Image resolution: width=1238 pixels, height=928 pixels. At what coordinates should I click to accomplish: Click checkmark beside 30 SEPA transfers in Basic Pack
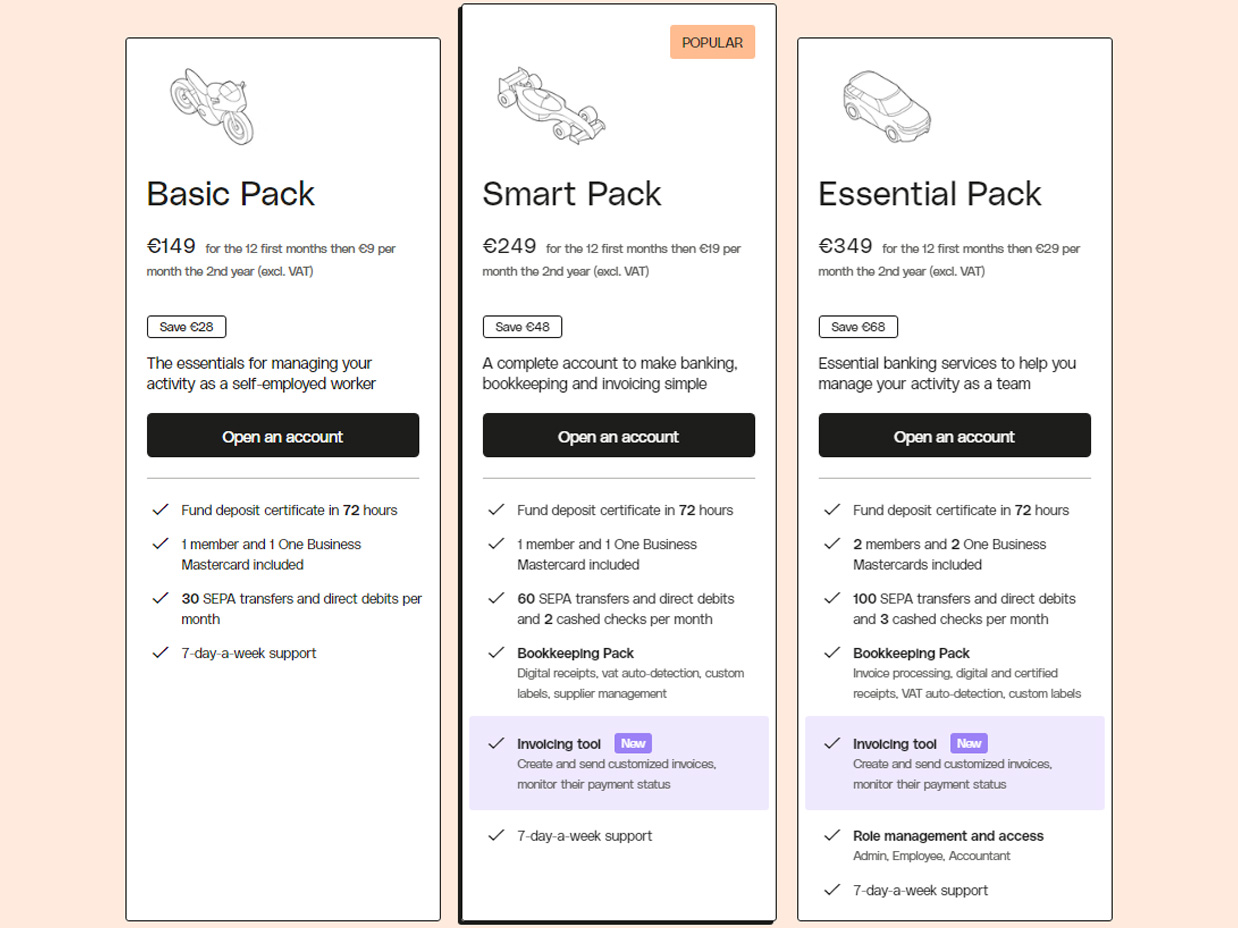(160, 598)
